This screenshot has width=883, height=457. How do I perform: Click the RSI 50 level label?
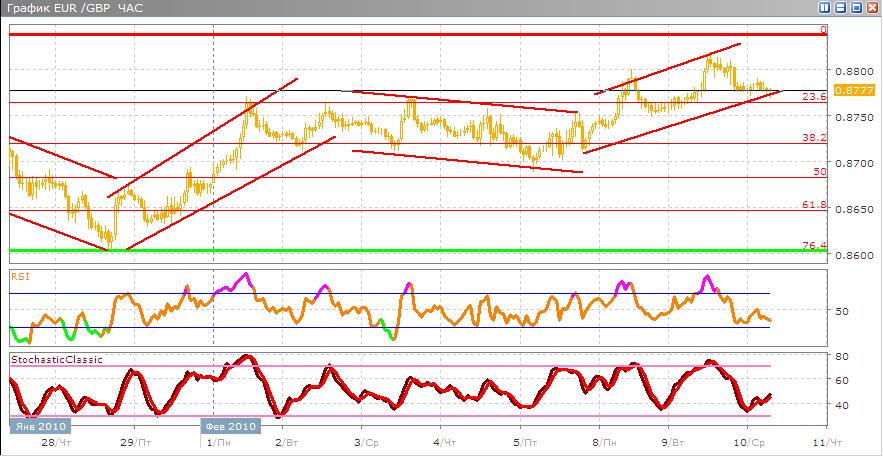click(842, 311)
